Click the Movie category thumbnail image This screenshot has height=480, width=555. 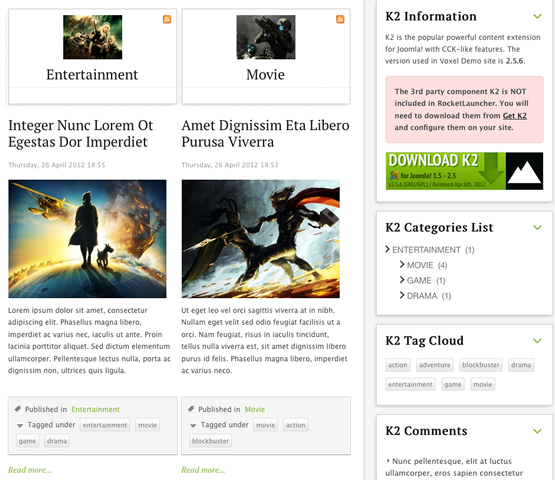[x=266, y=37]
